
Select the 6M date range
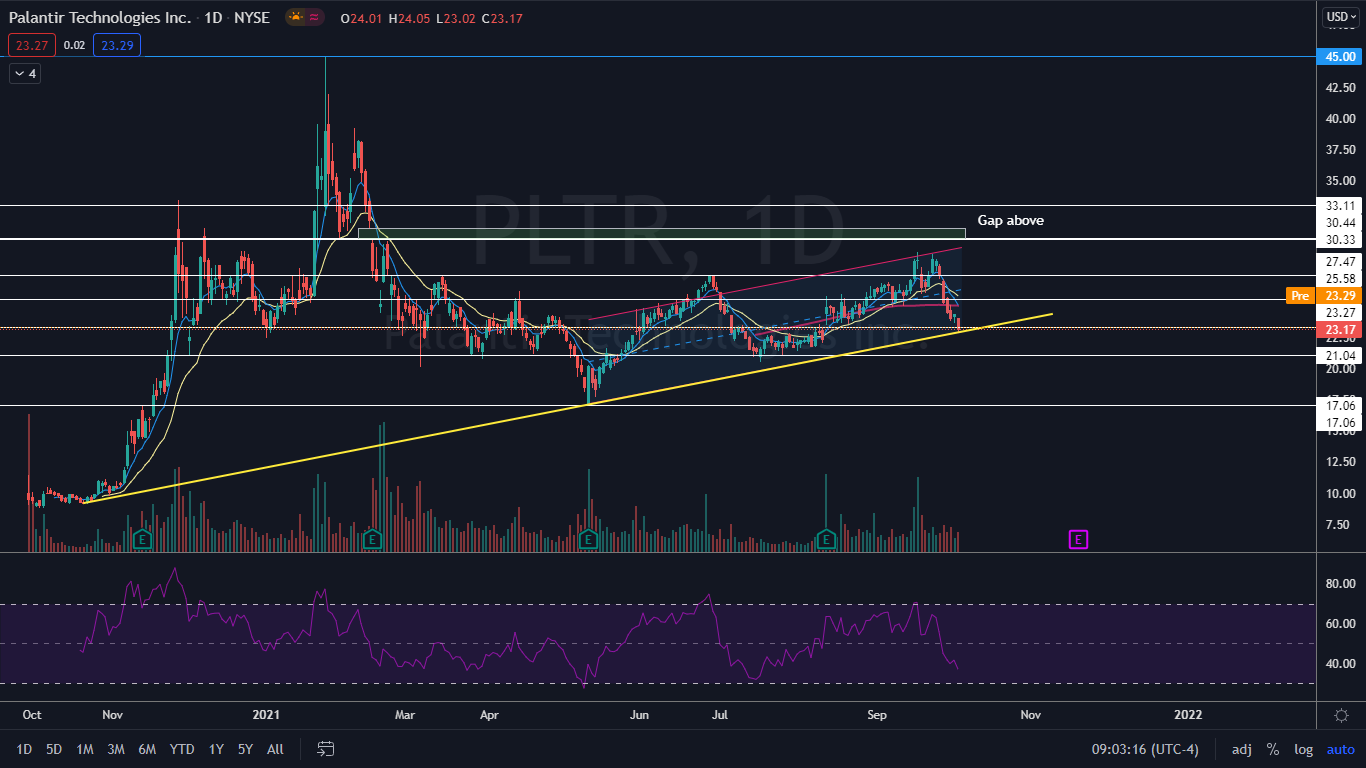147,749
